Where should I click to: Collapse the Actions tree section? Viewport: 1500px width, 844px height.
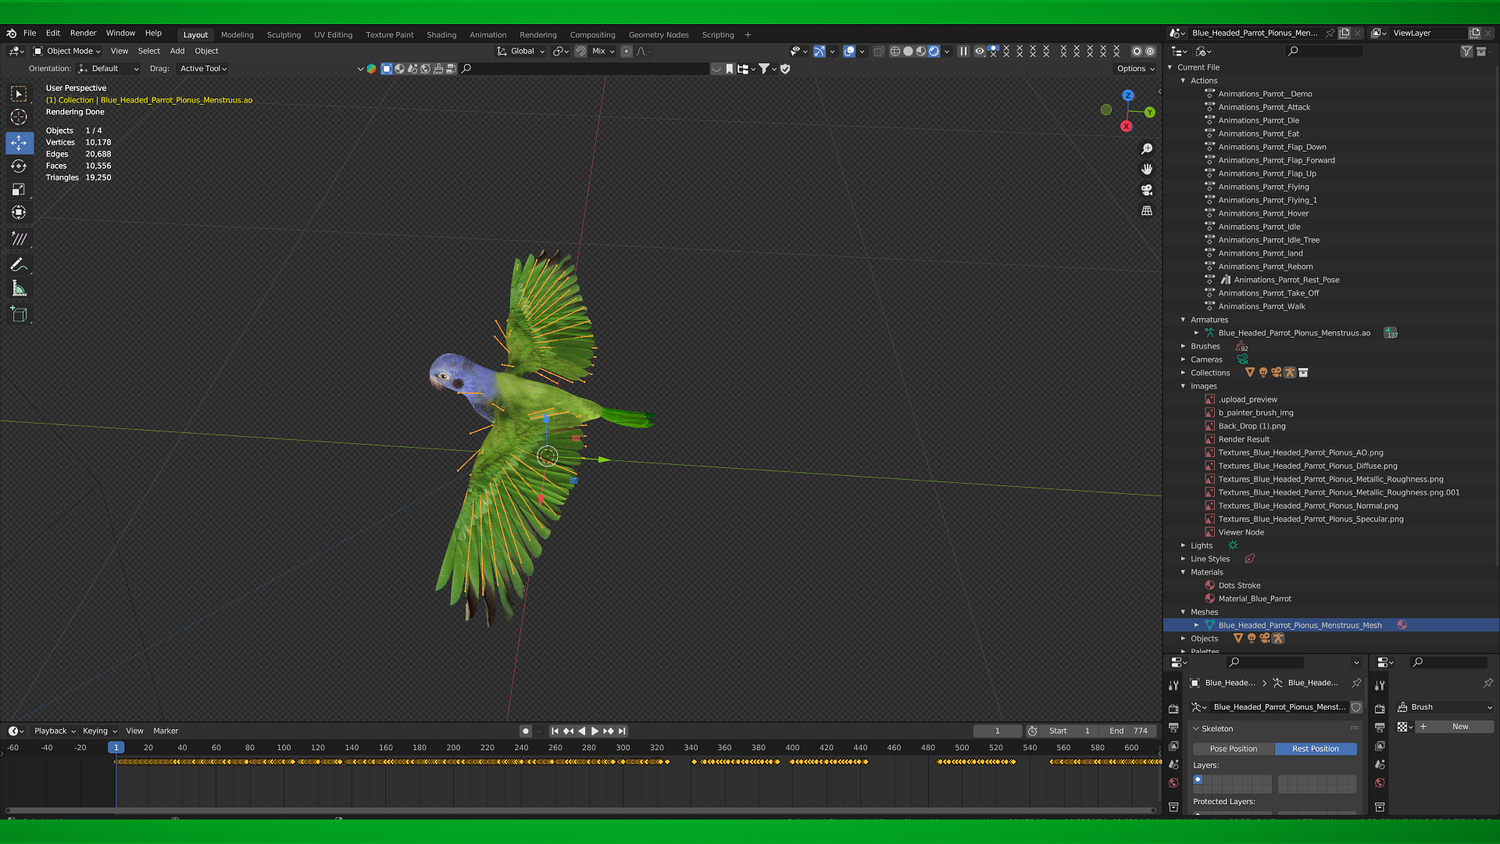pos(1183,81)
